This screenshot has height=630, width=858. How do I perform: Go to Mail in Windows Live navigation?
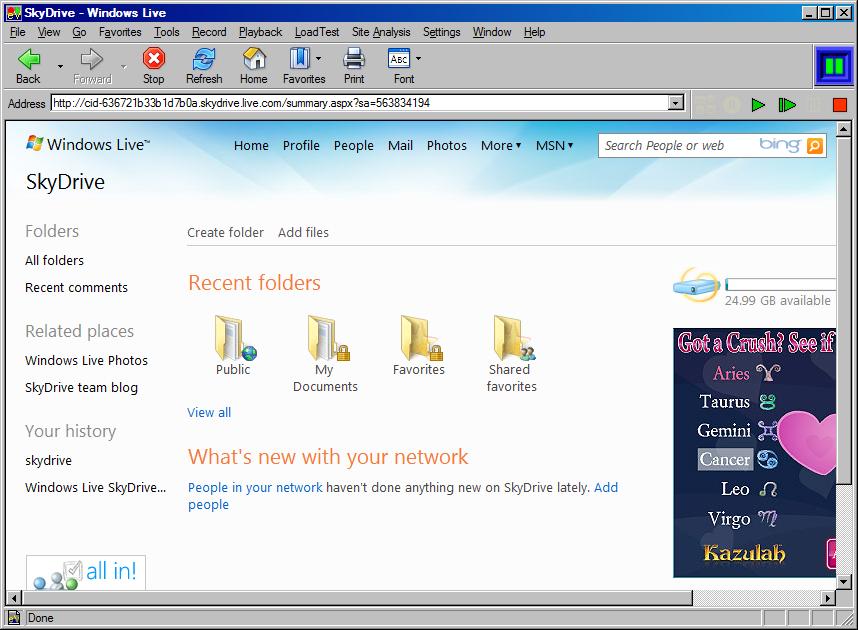click(x=401, y=146)
